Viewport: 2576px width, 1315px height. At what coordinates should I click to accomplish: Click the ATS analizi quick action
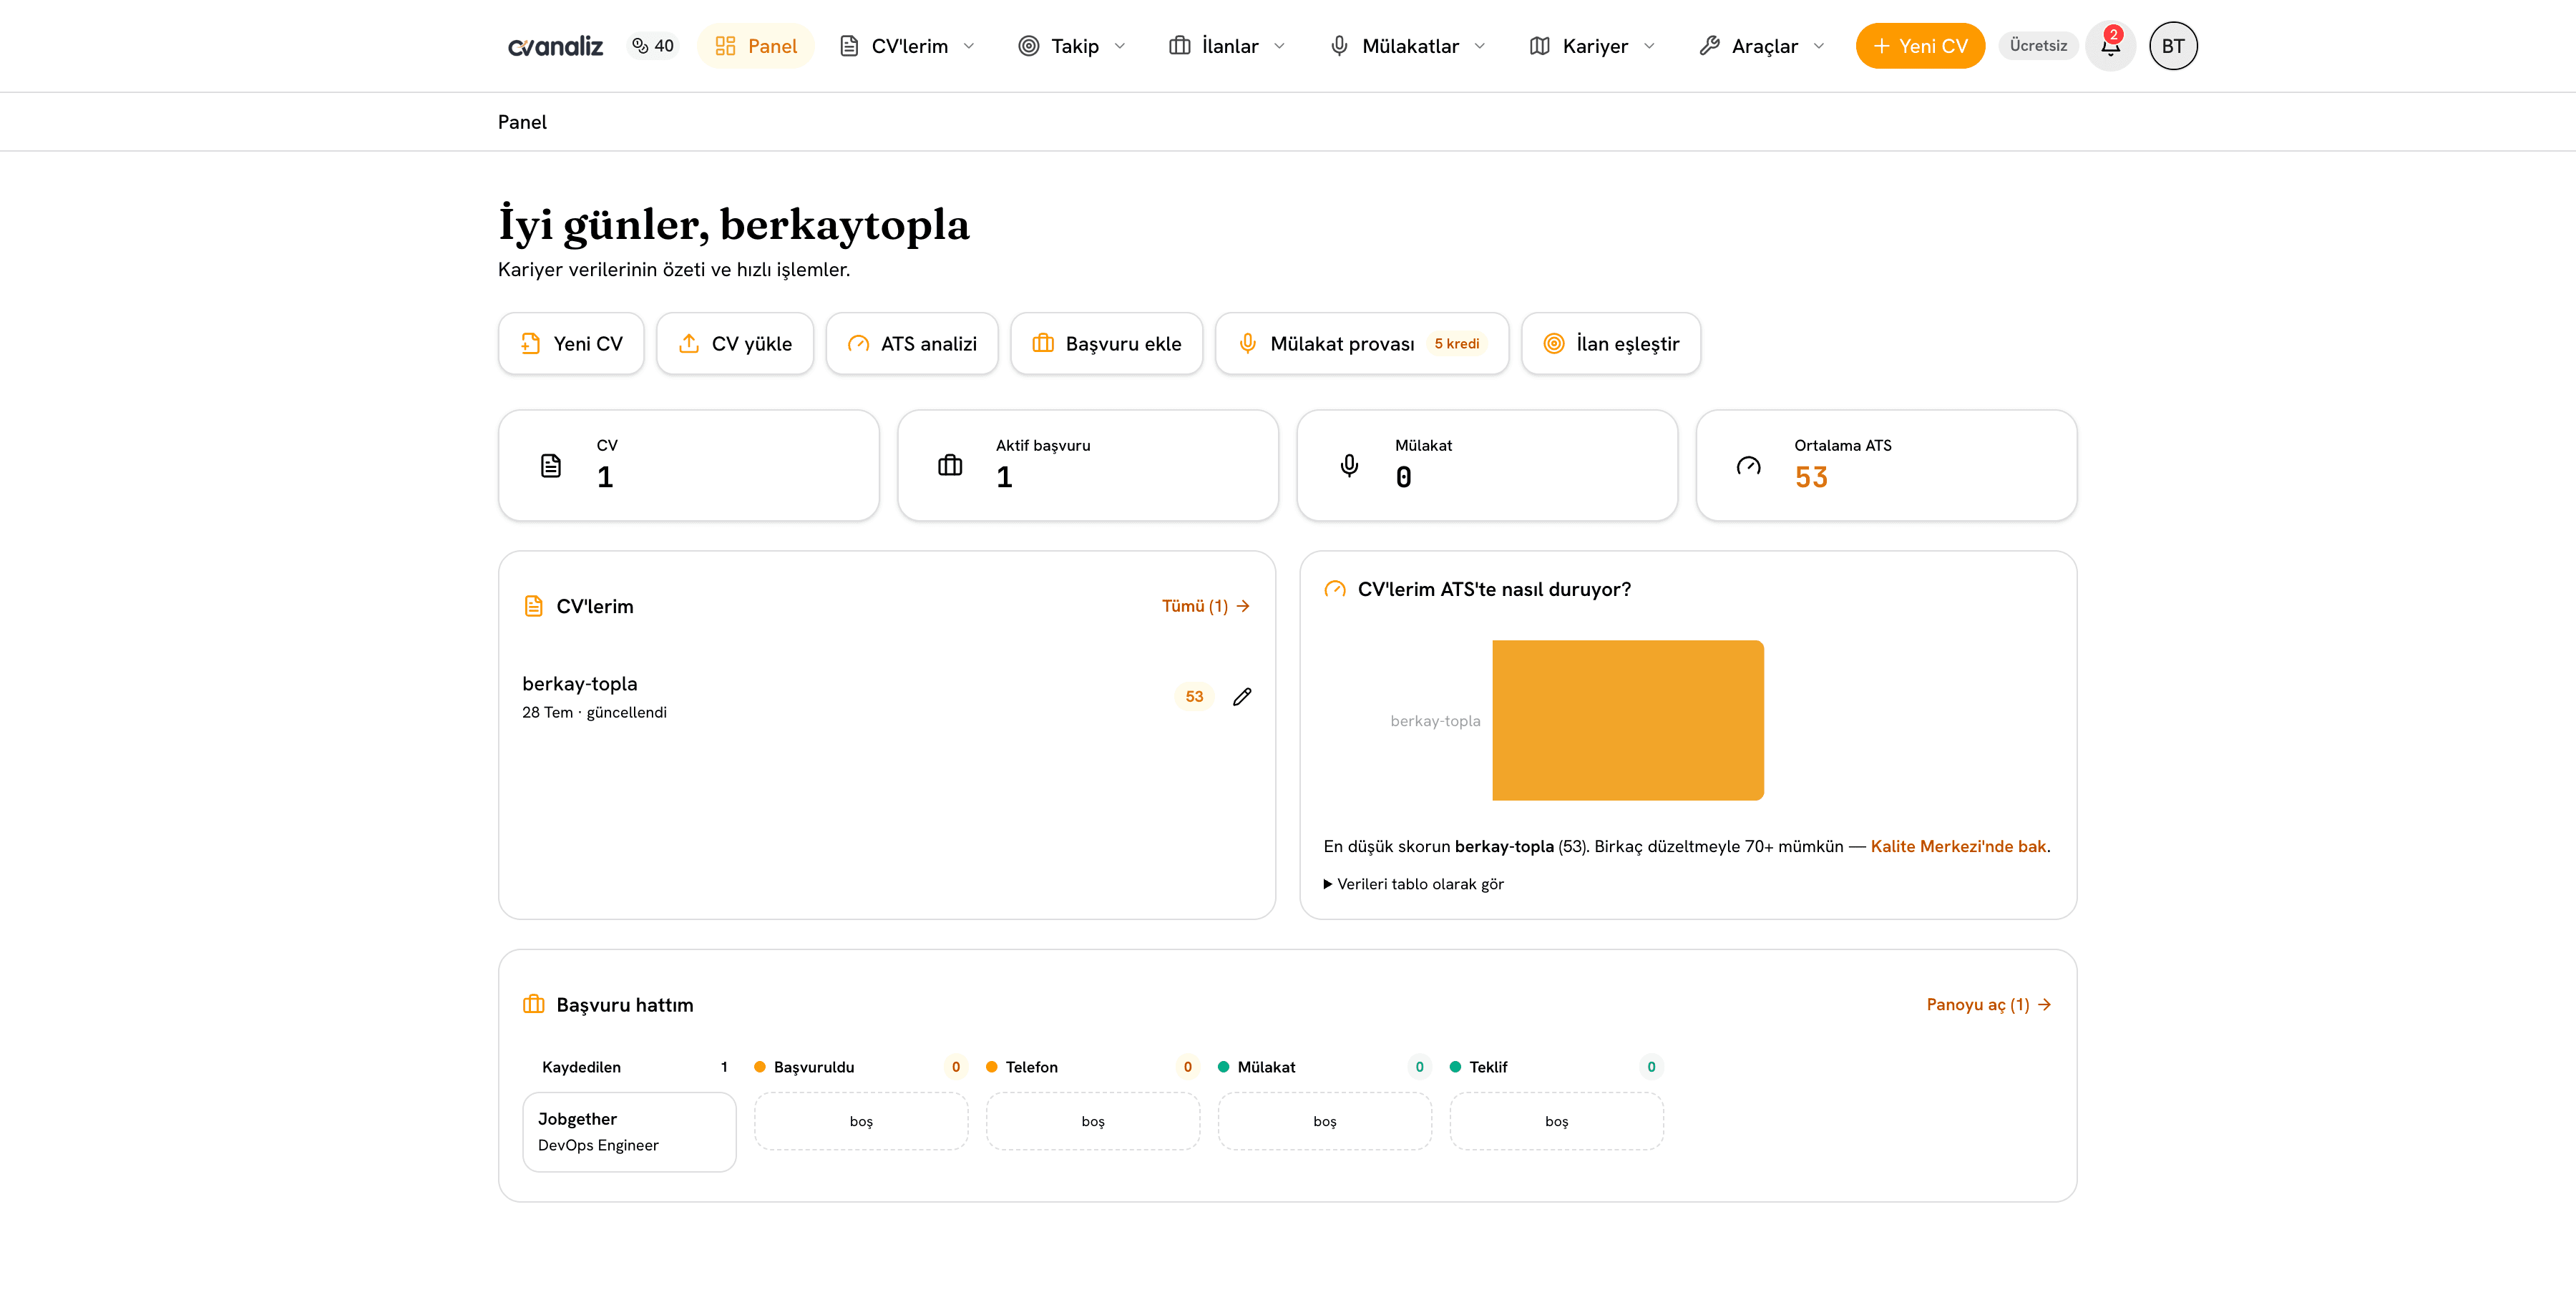tap(912, 344)
